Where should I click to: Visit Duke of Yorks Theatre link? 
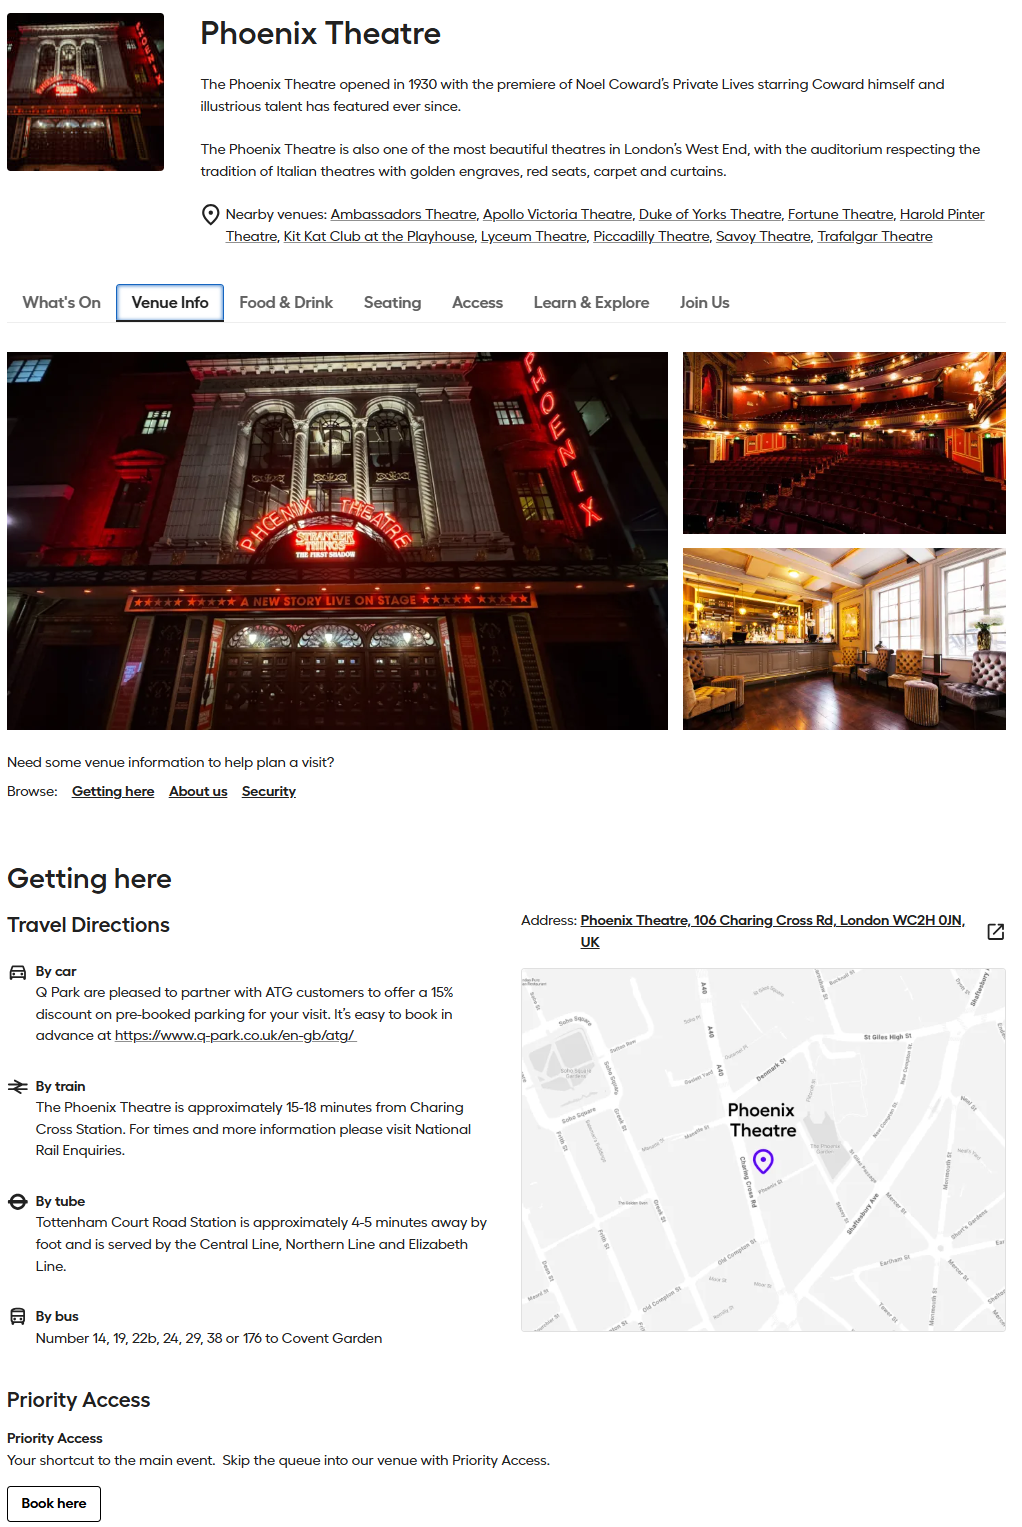710,215
